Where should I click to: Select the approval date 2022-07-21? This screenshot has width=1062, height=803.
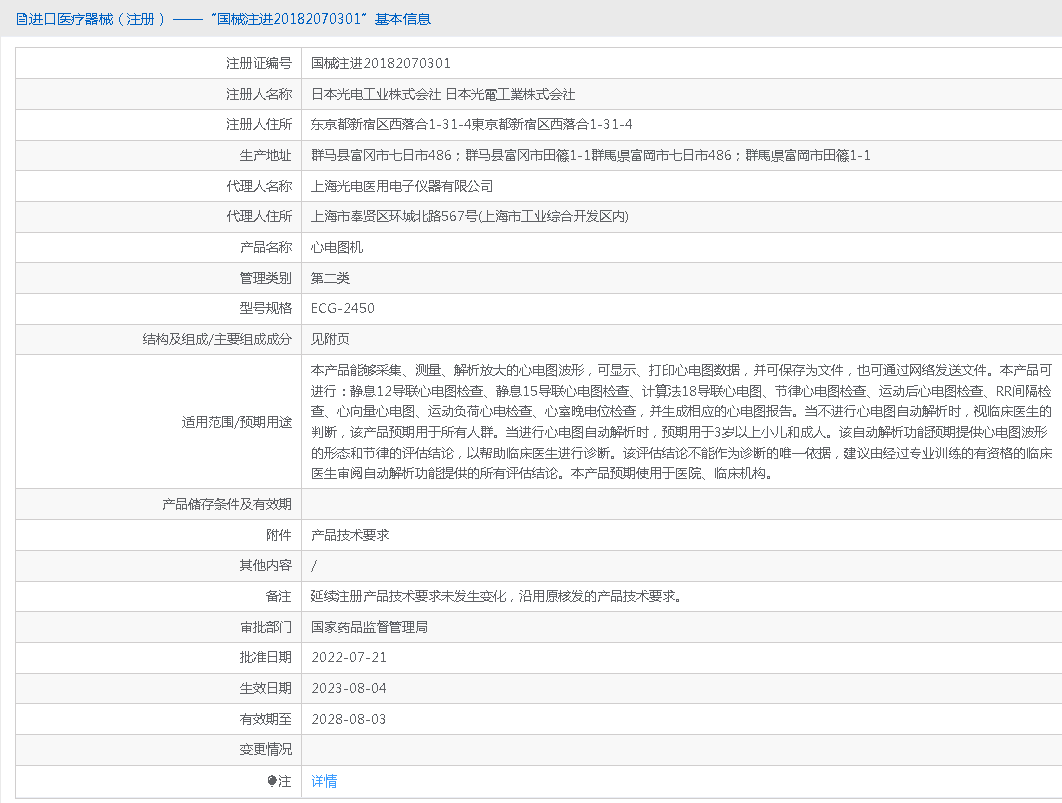click(348, 657)
